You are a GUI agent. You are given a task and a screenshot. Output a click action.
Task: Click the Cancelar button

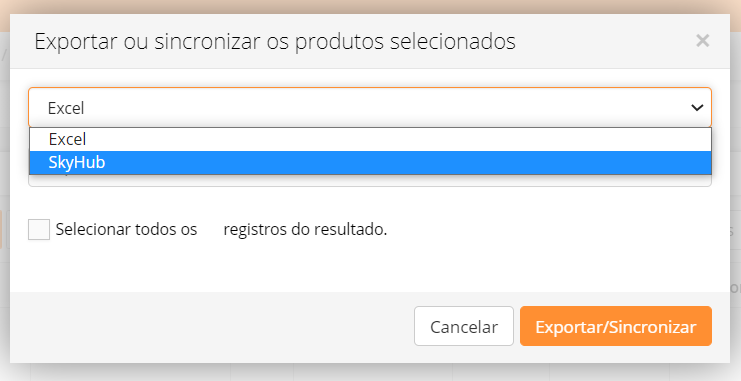pyautogui.click(x=464, y=326)
